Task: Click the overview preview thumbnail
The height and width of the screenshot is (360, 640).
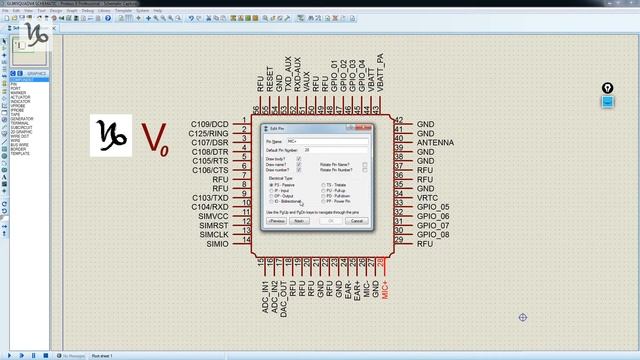Action: (29, 50)
